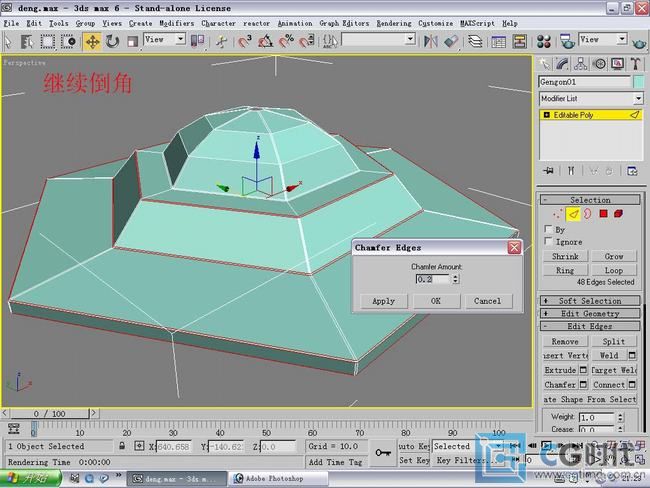Select Border sub-object level
Viewport: 650px width, 488px height.
(x=588, y=214)
